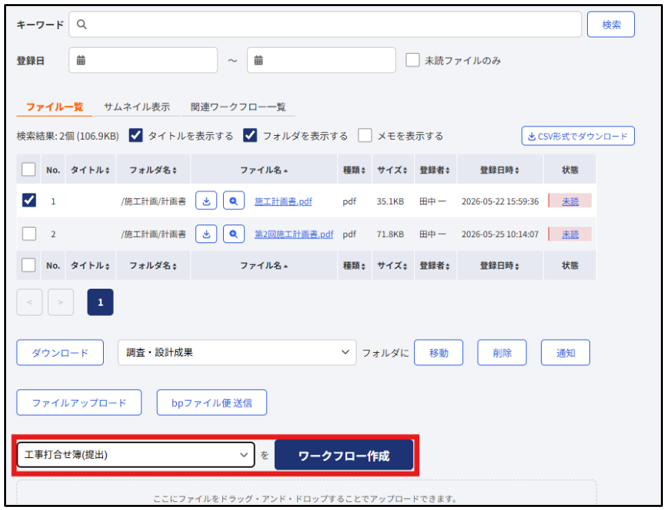Click the 登録日 end date field
Image resolution: width=667 pixels, height=510 pixels.
coord(322,60)
